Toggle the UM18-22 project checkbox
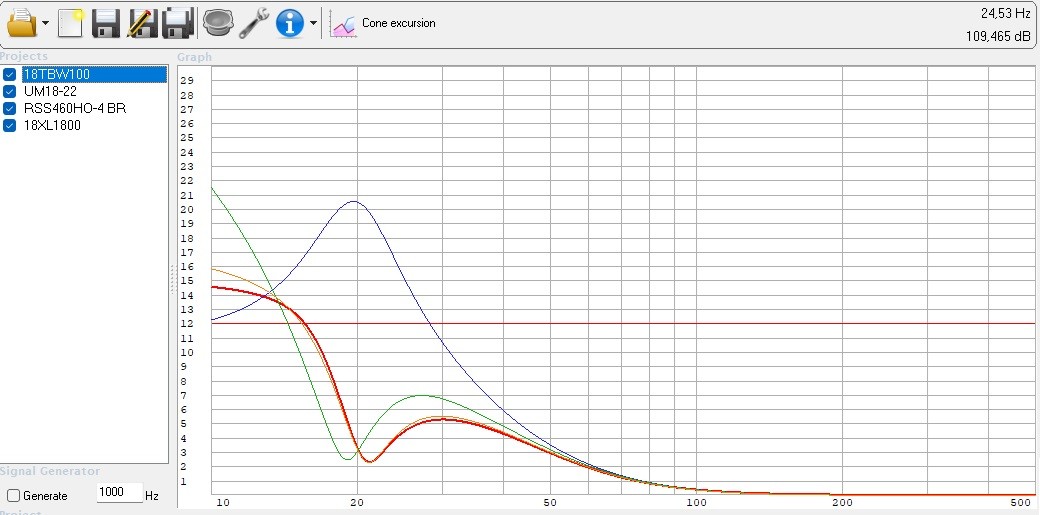Screen dimensions: 1040x515 9,92
